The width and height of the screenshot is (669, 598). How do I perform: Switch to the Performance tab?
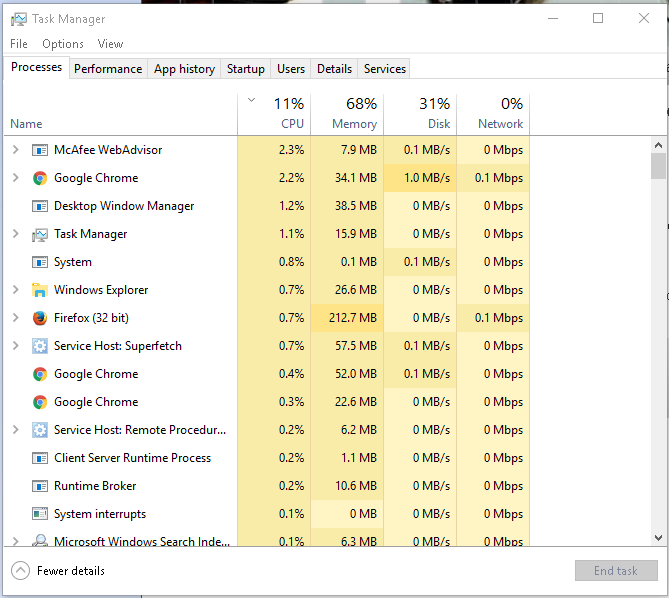click(x=108, y=69)
